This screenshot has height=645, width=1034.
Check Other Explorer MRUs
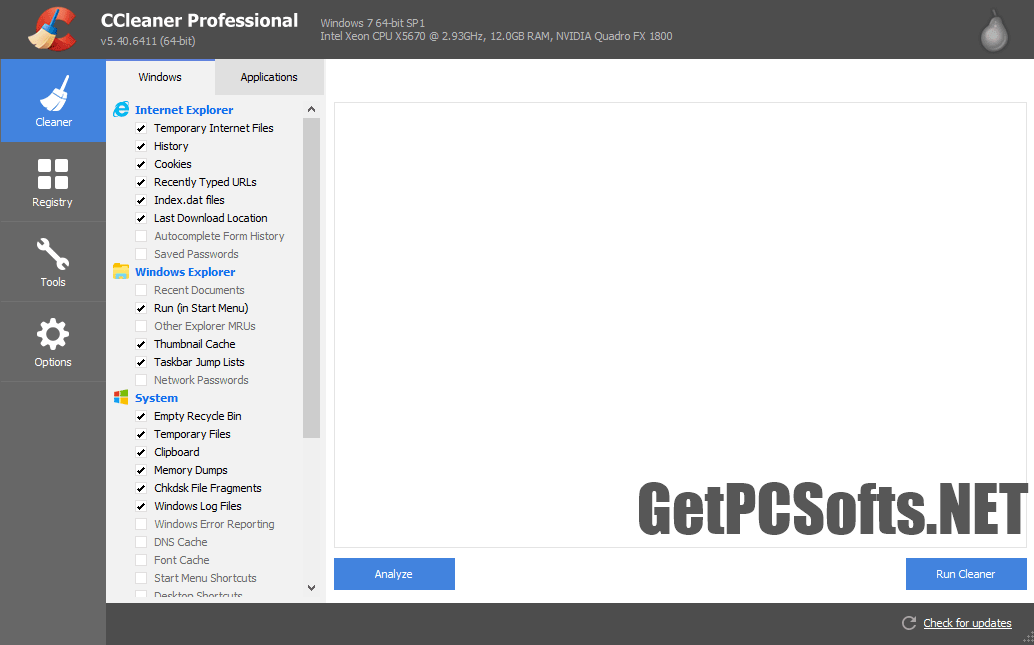(x=141, y=326)
